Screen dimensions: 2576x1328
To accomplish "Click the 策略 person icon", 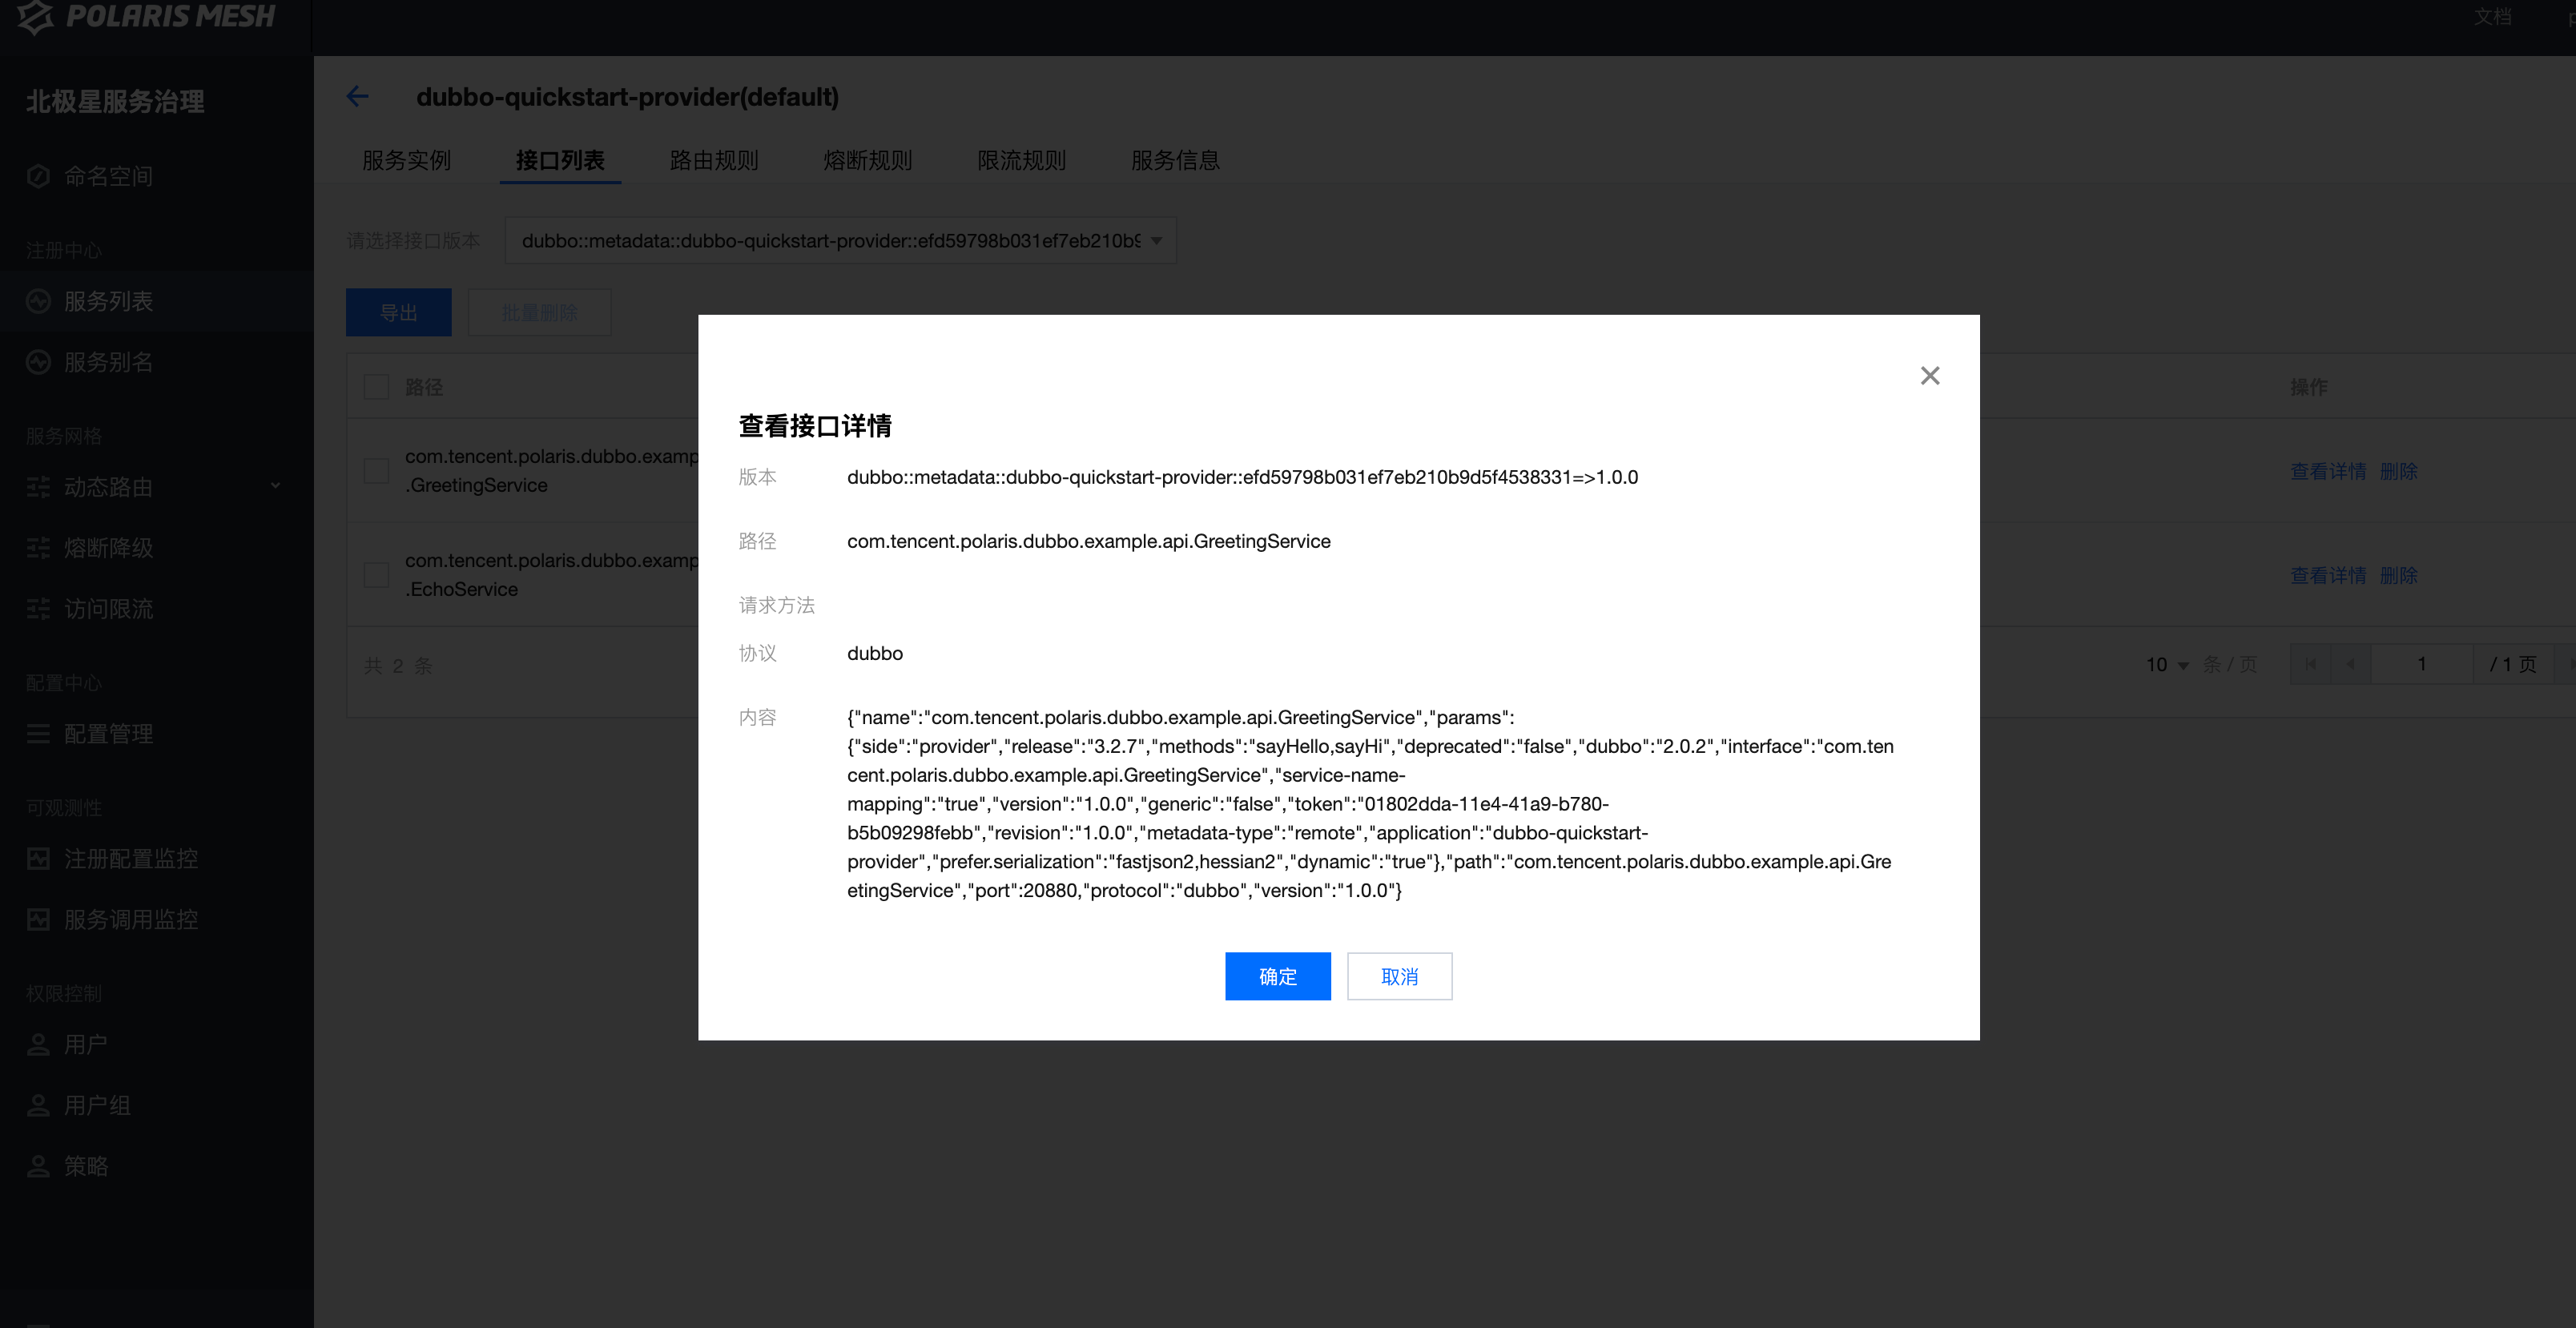I will [38, 1167].
